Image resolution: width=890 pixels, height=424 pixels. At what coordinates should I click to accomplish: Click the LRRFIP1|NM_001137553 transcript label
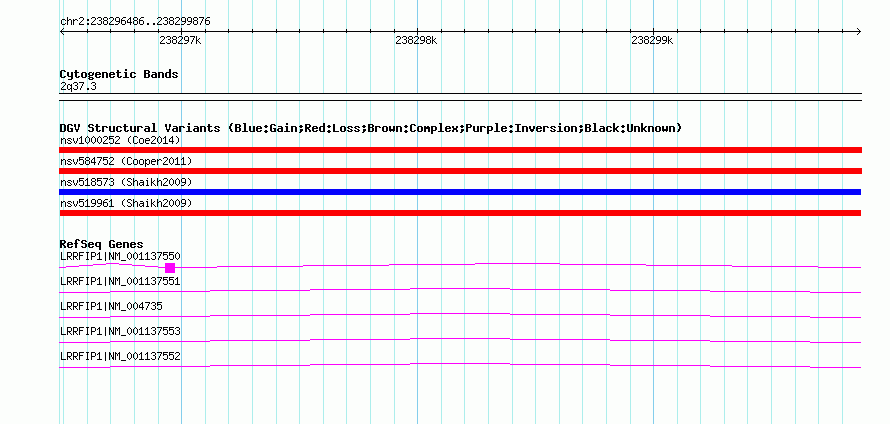(x=120, y=331)
